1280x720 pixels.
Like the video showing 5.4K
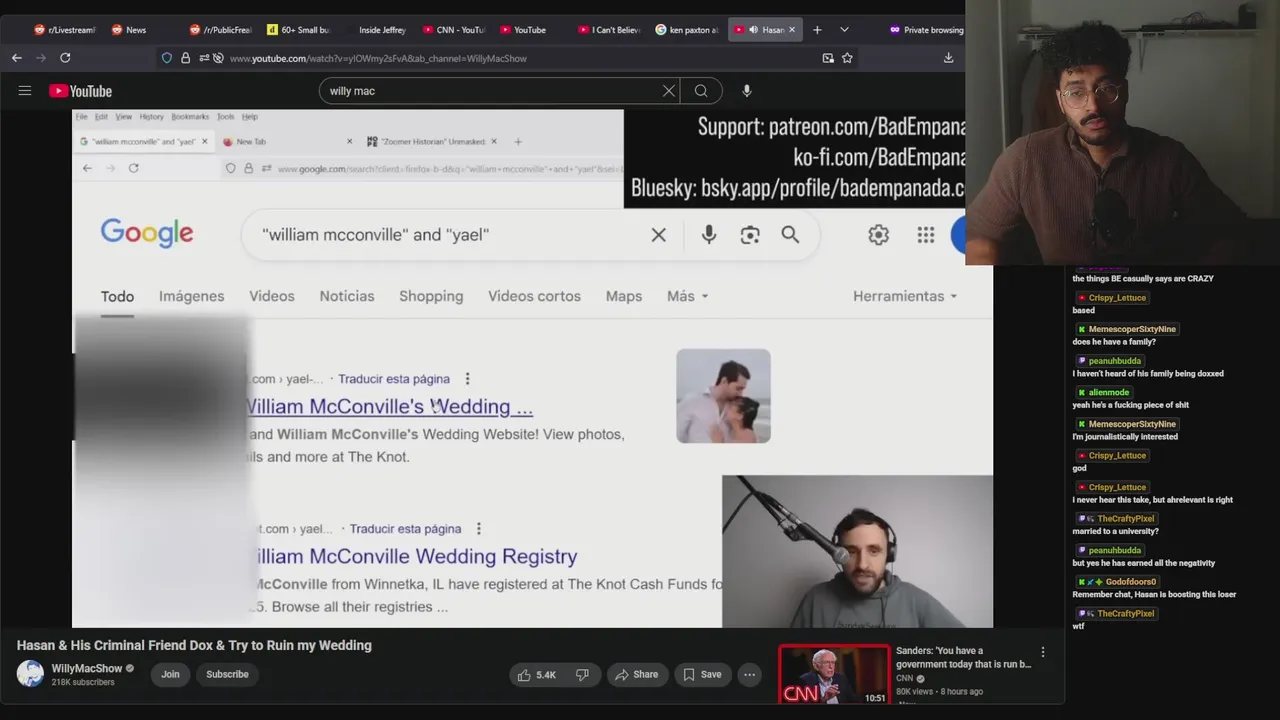point(536,675)
